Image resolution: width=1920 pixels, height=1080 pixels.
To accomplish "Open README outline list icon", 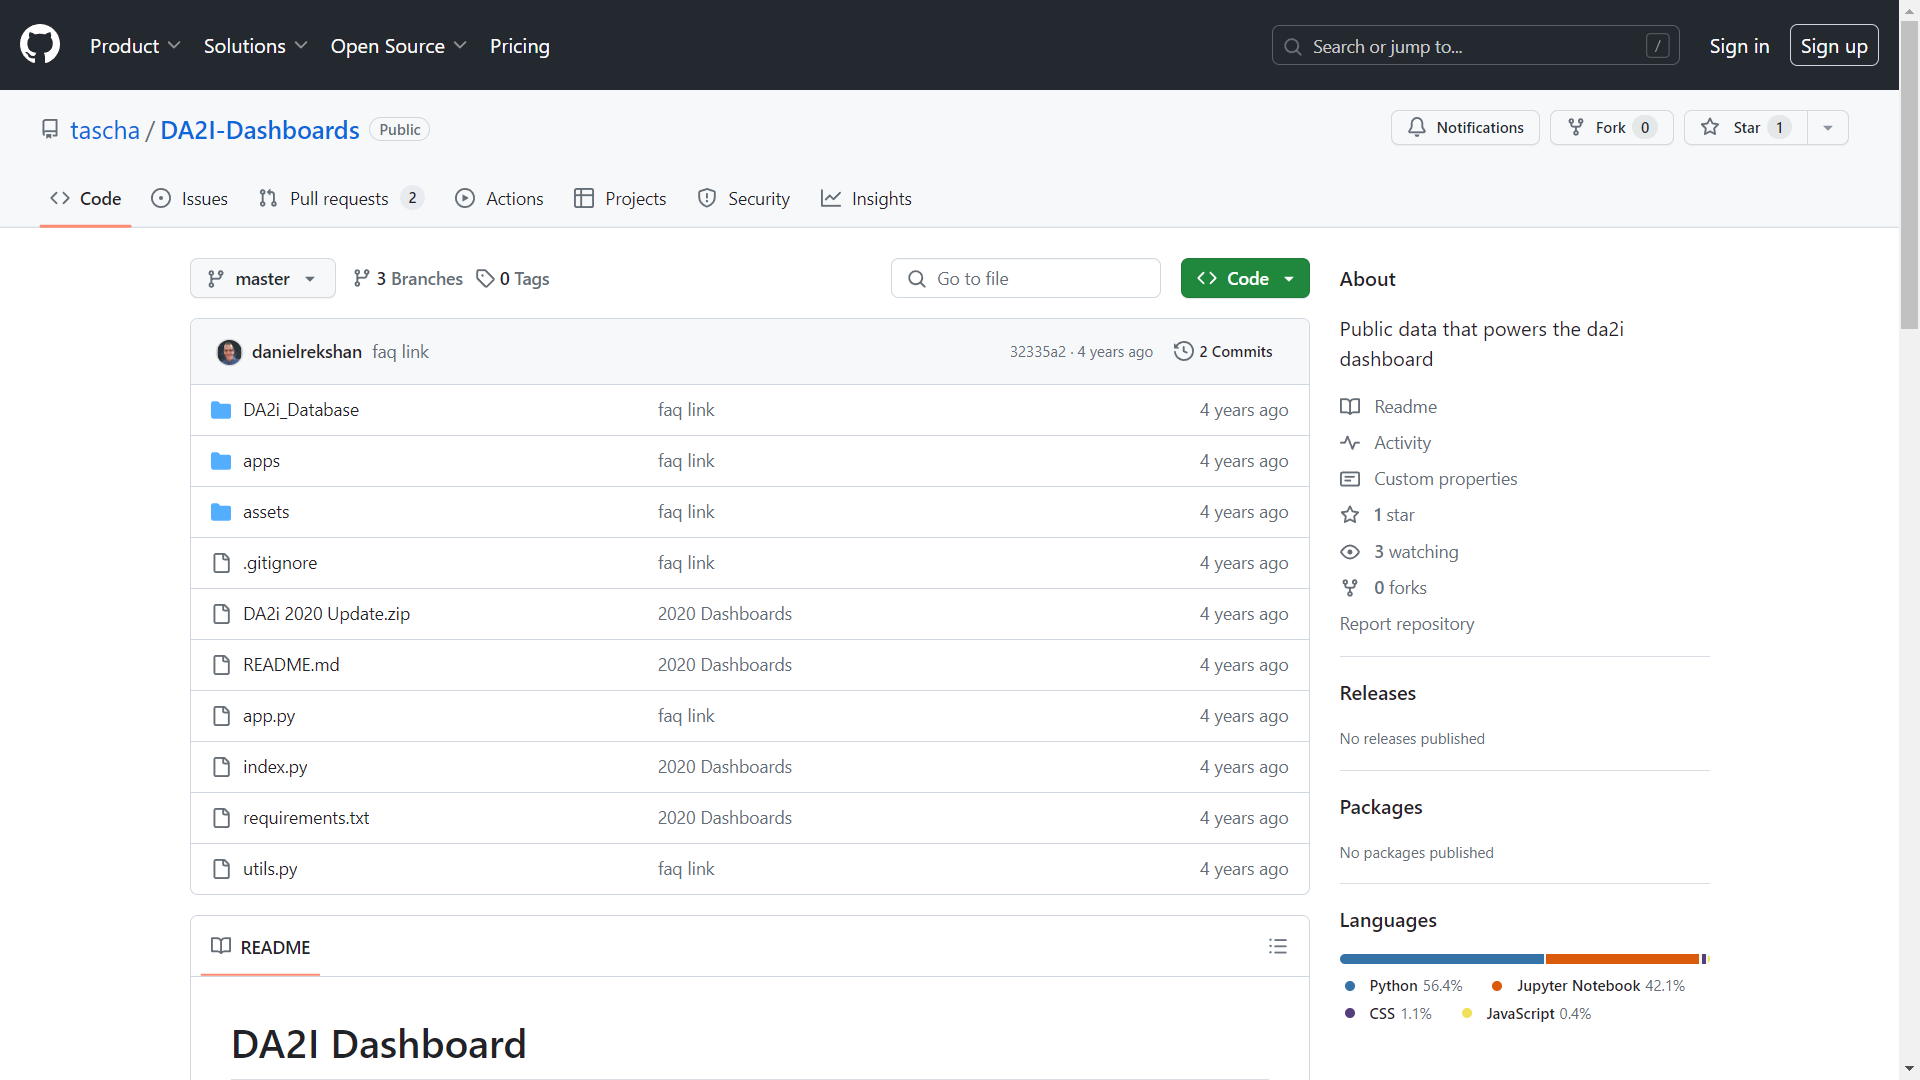I will pyautogui.click(x=1277, y=947).
